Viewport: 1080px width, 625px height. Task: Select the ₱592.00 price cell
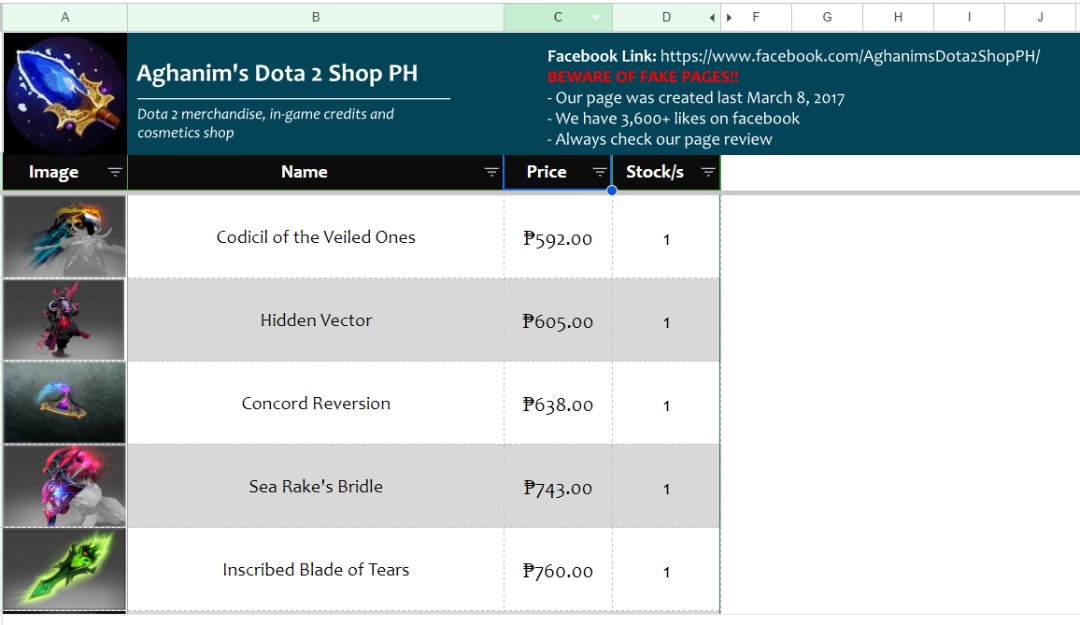[558, 238]
